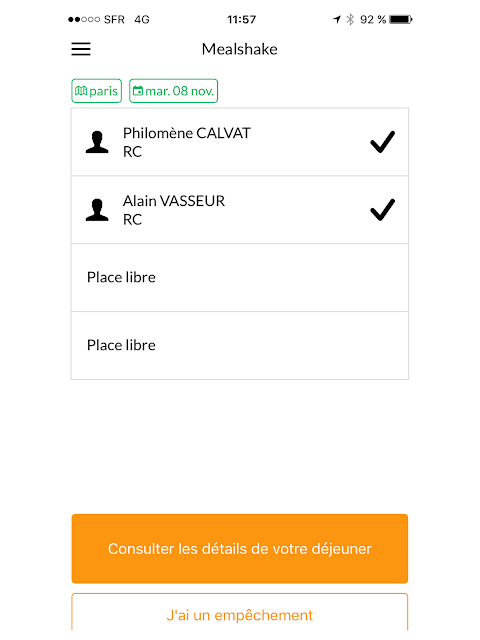
Task: Toggle checkmark for Philomène CALVAT
Action: [382, 142]
